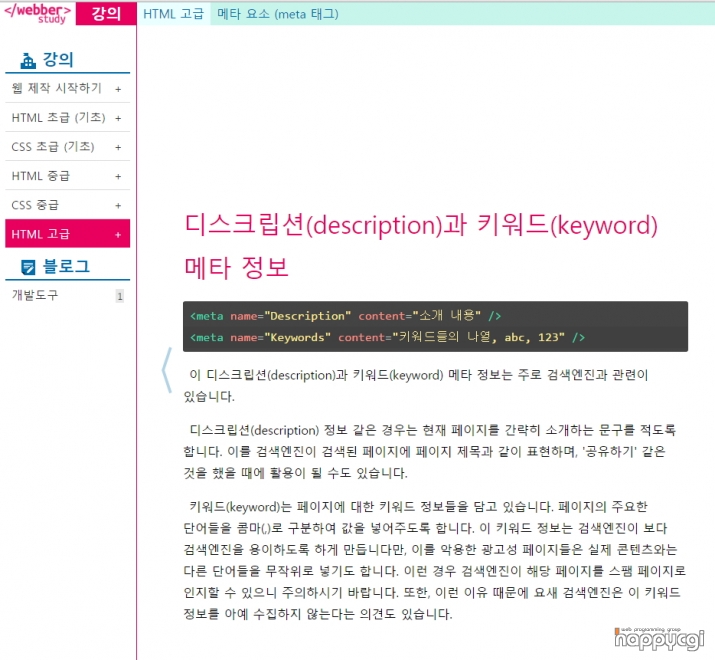Click the meta name="Description" code line
The height and width of the screenshot is (660, 715).
coord(345,316)
